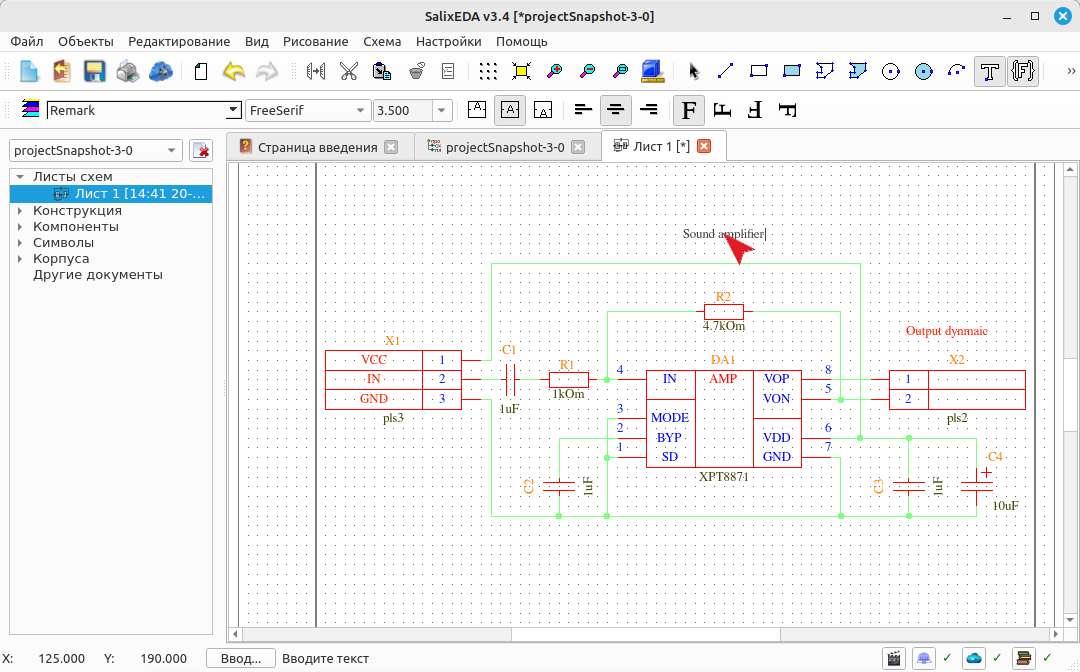Open the 3.500 text size dropdown
The width and height of the screenshot is (1080, 672).
[x=442, y=110]
